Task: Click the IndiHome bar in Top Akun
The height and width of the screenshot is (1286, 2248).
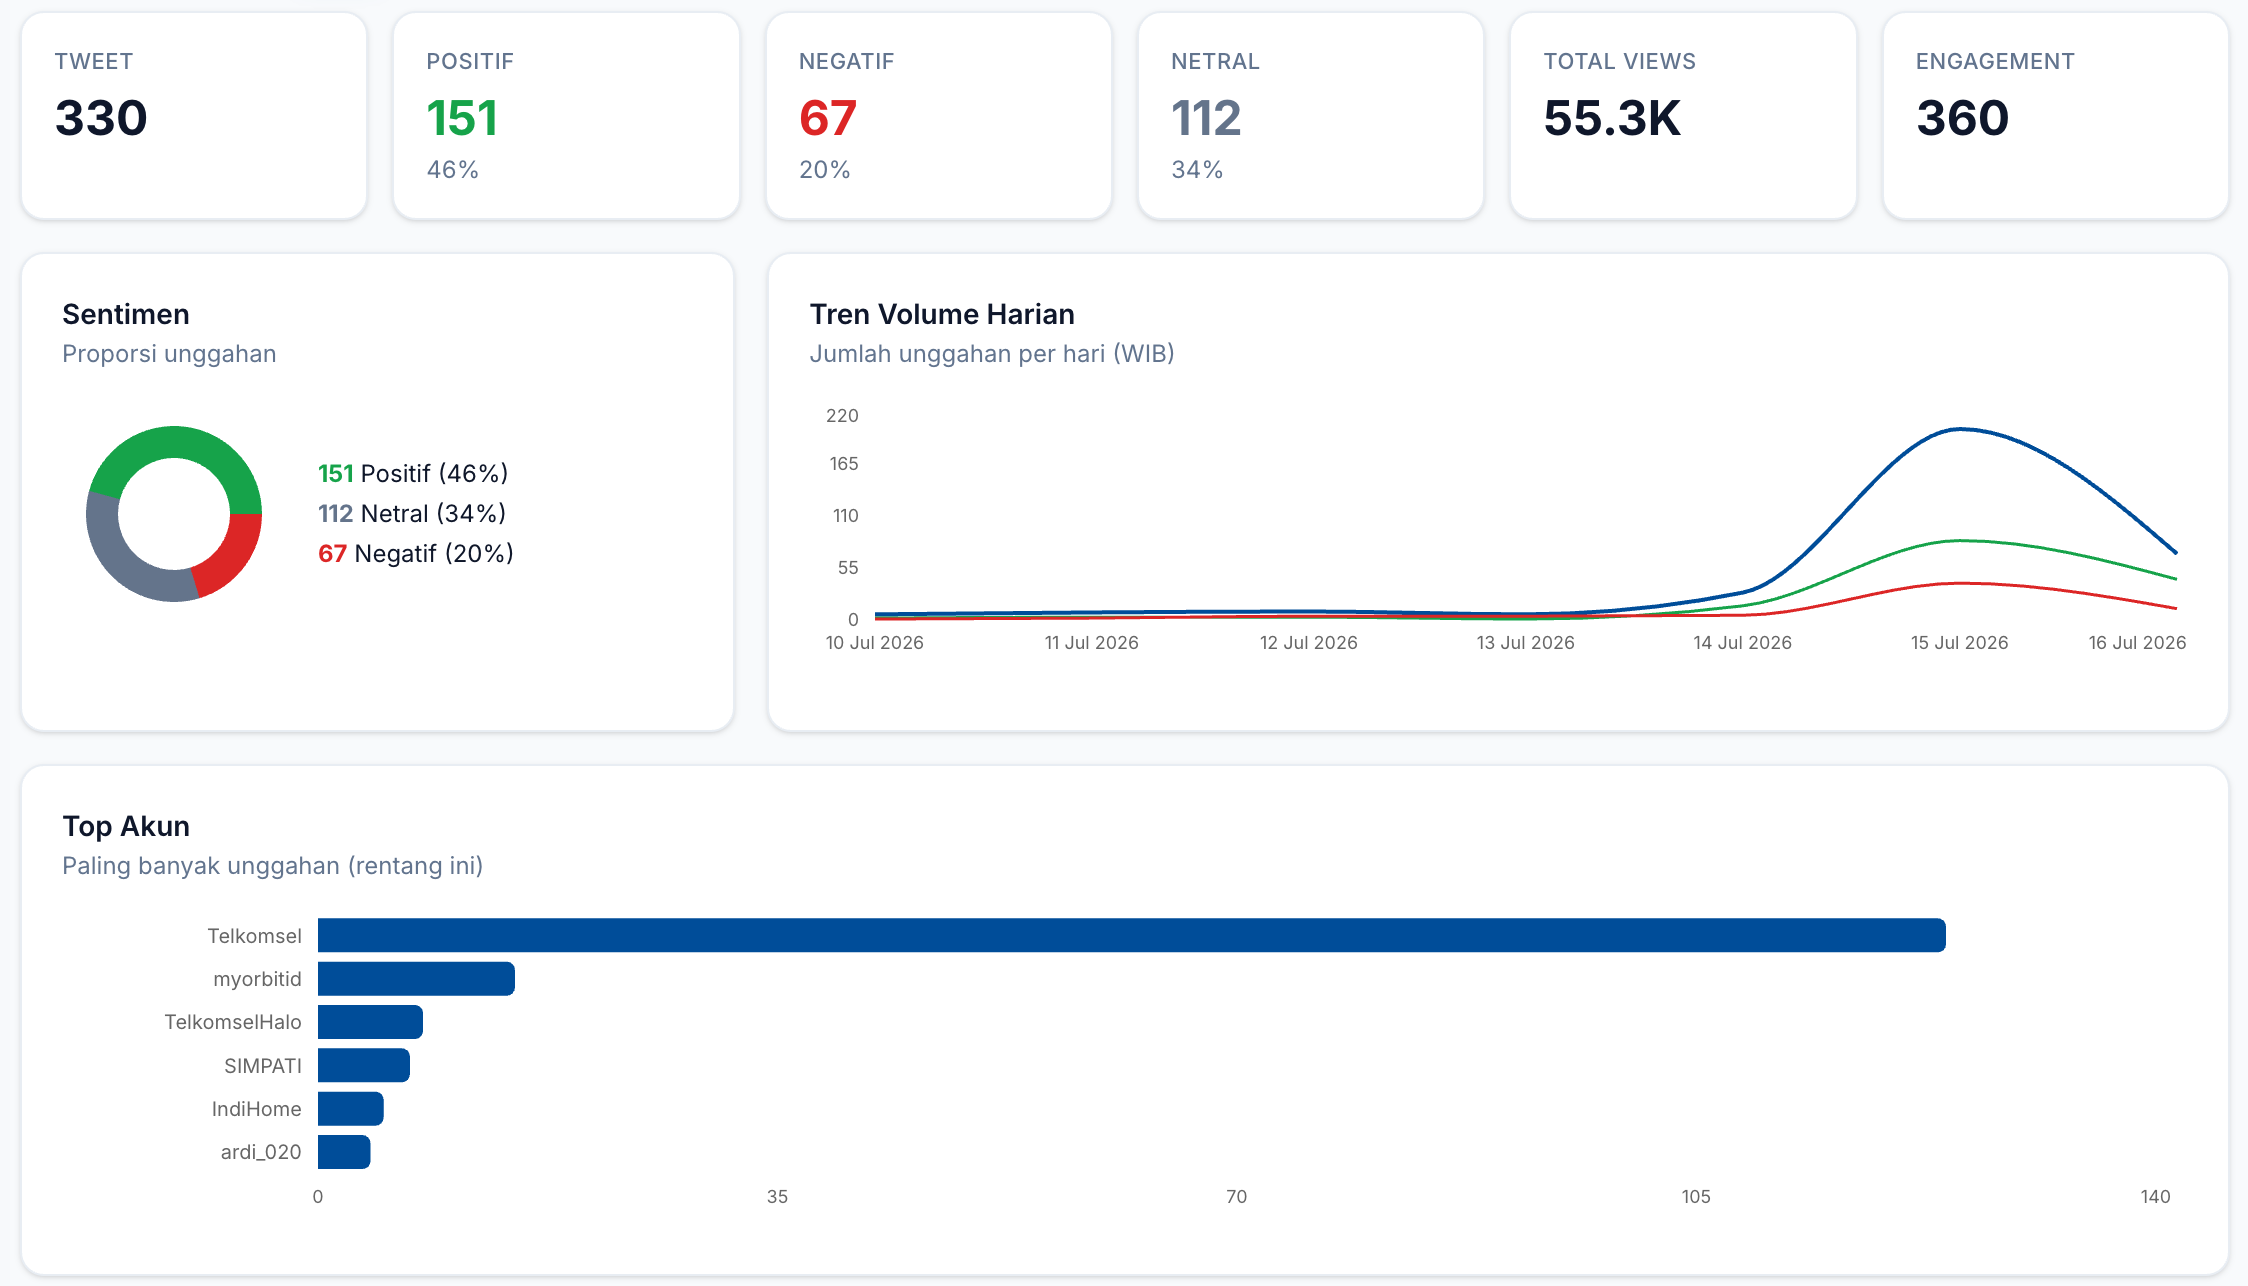Action: click(x=351, y=1109)
